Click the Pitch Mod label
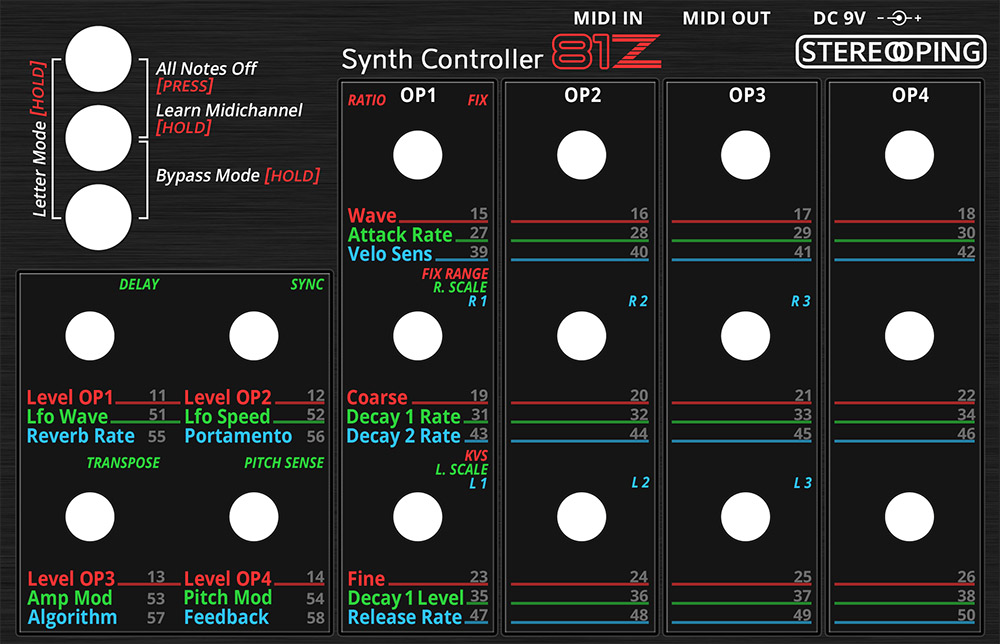This screenshot has width=1000, height=644. point(228,597)
